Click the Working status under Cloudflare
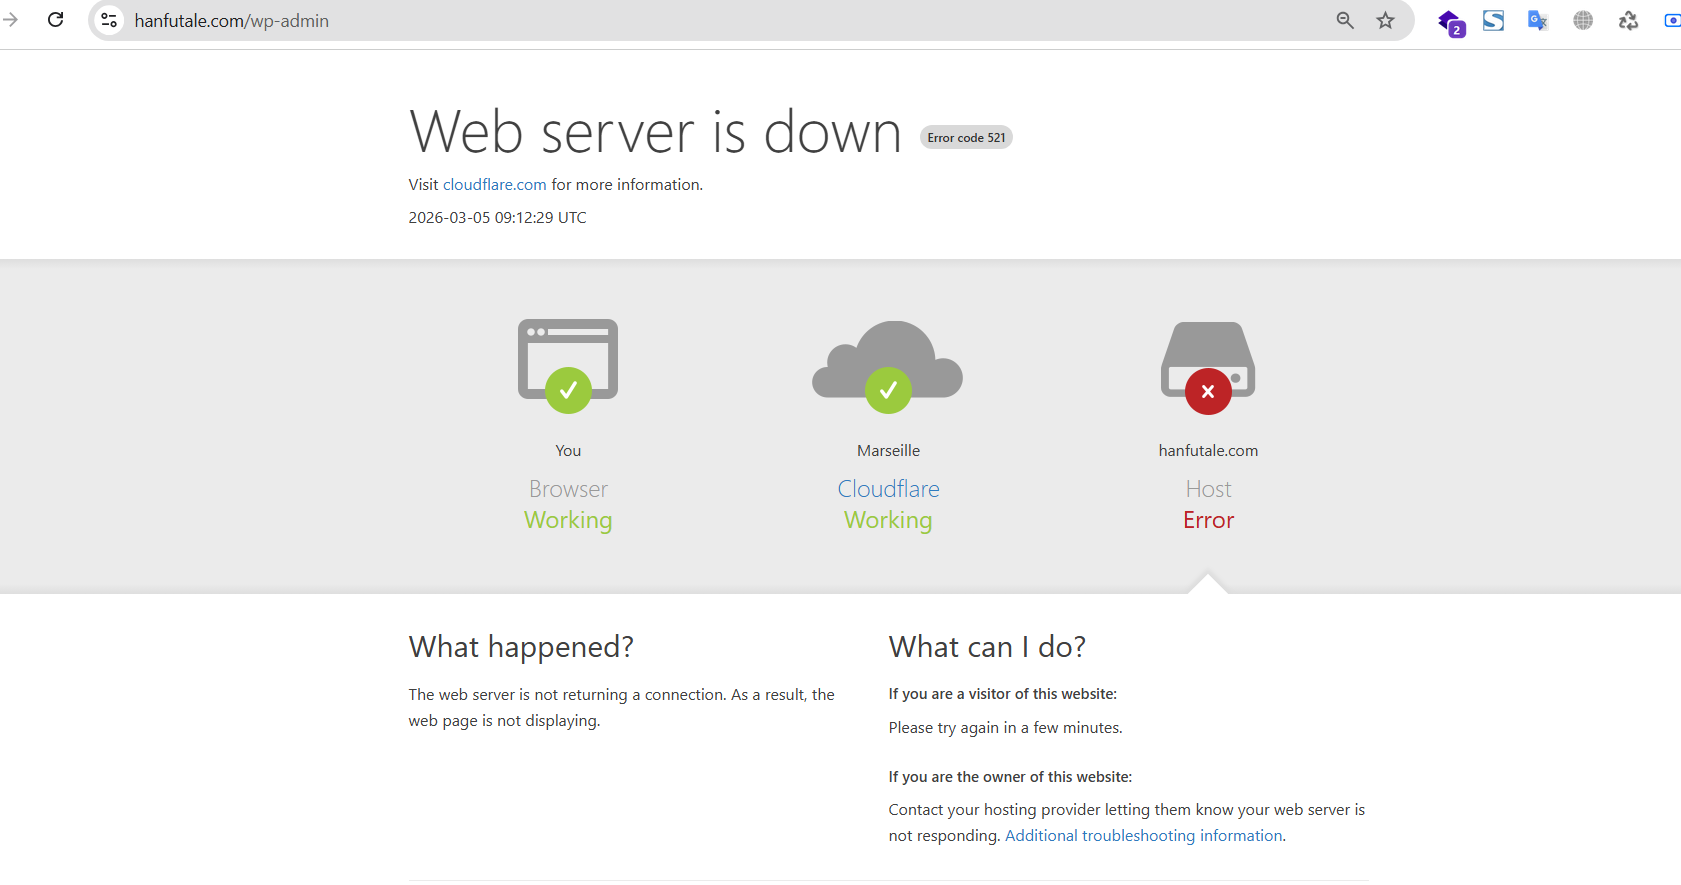This screenshot has height=885, width=1681. pyautogui.click(x=888, y=521)
